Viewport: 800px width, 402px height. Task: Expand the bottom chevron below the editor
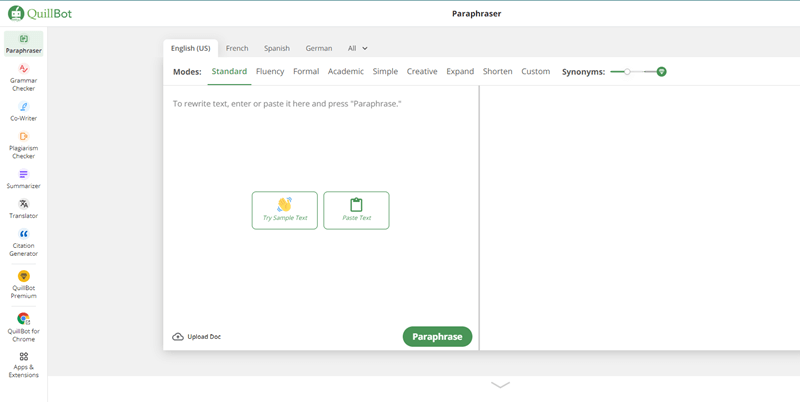[x=500, y=385]
